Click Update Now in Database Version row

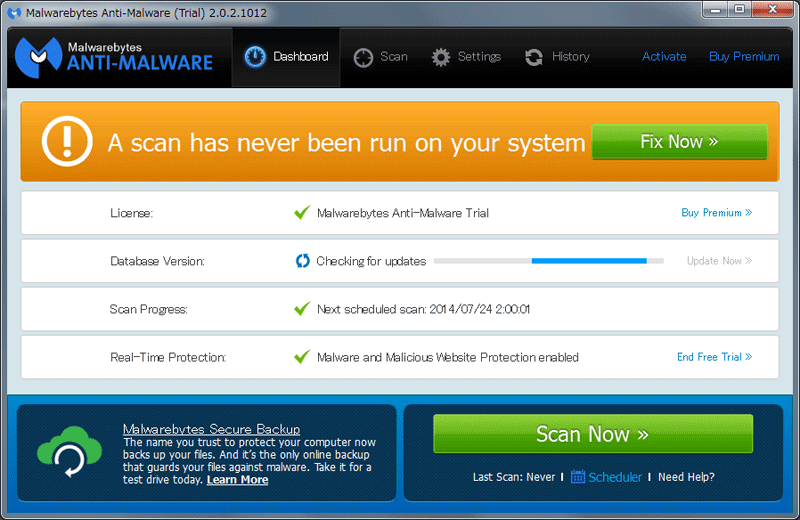coord(719,261)
